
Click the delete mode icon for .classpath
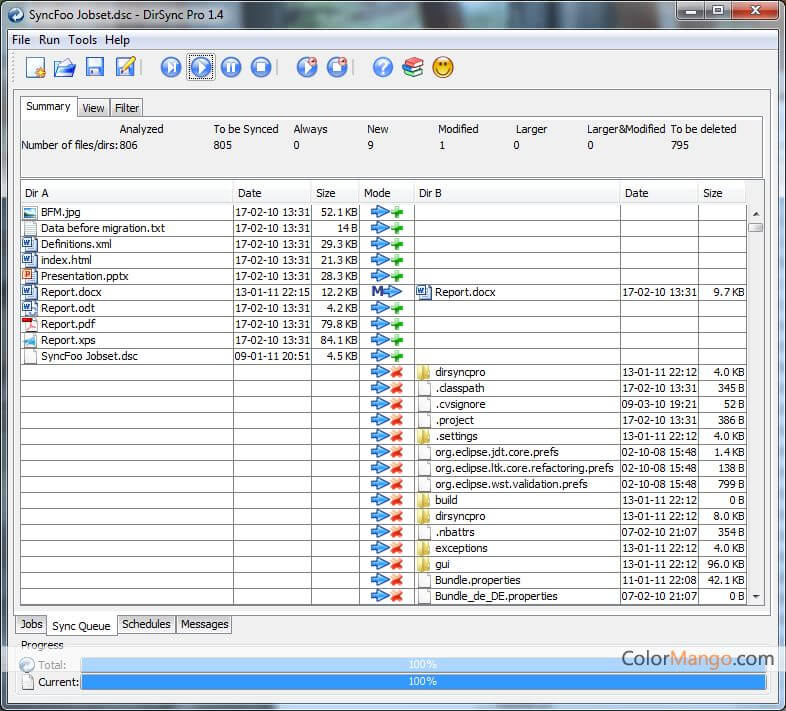387,388
